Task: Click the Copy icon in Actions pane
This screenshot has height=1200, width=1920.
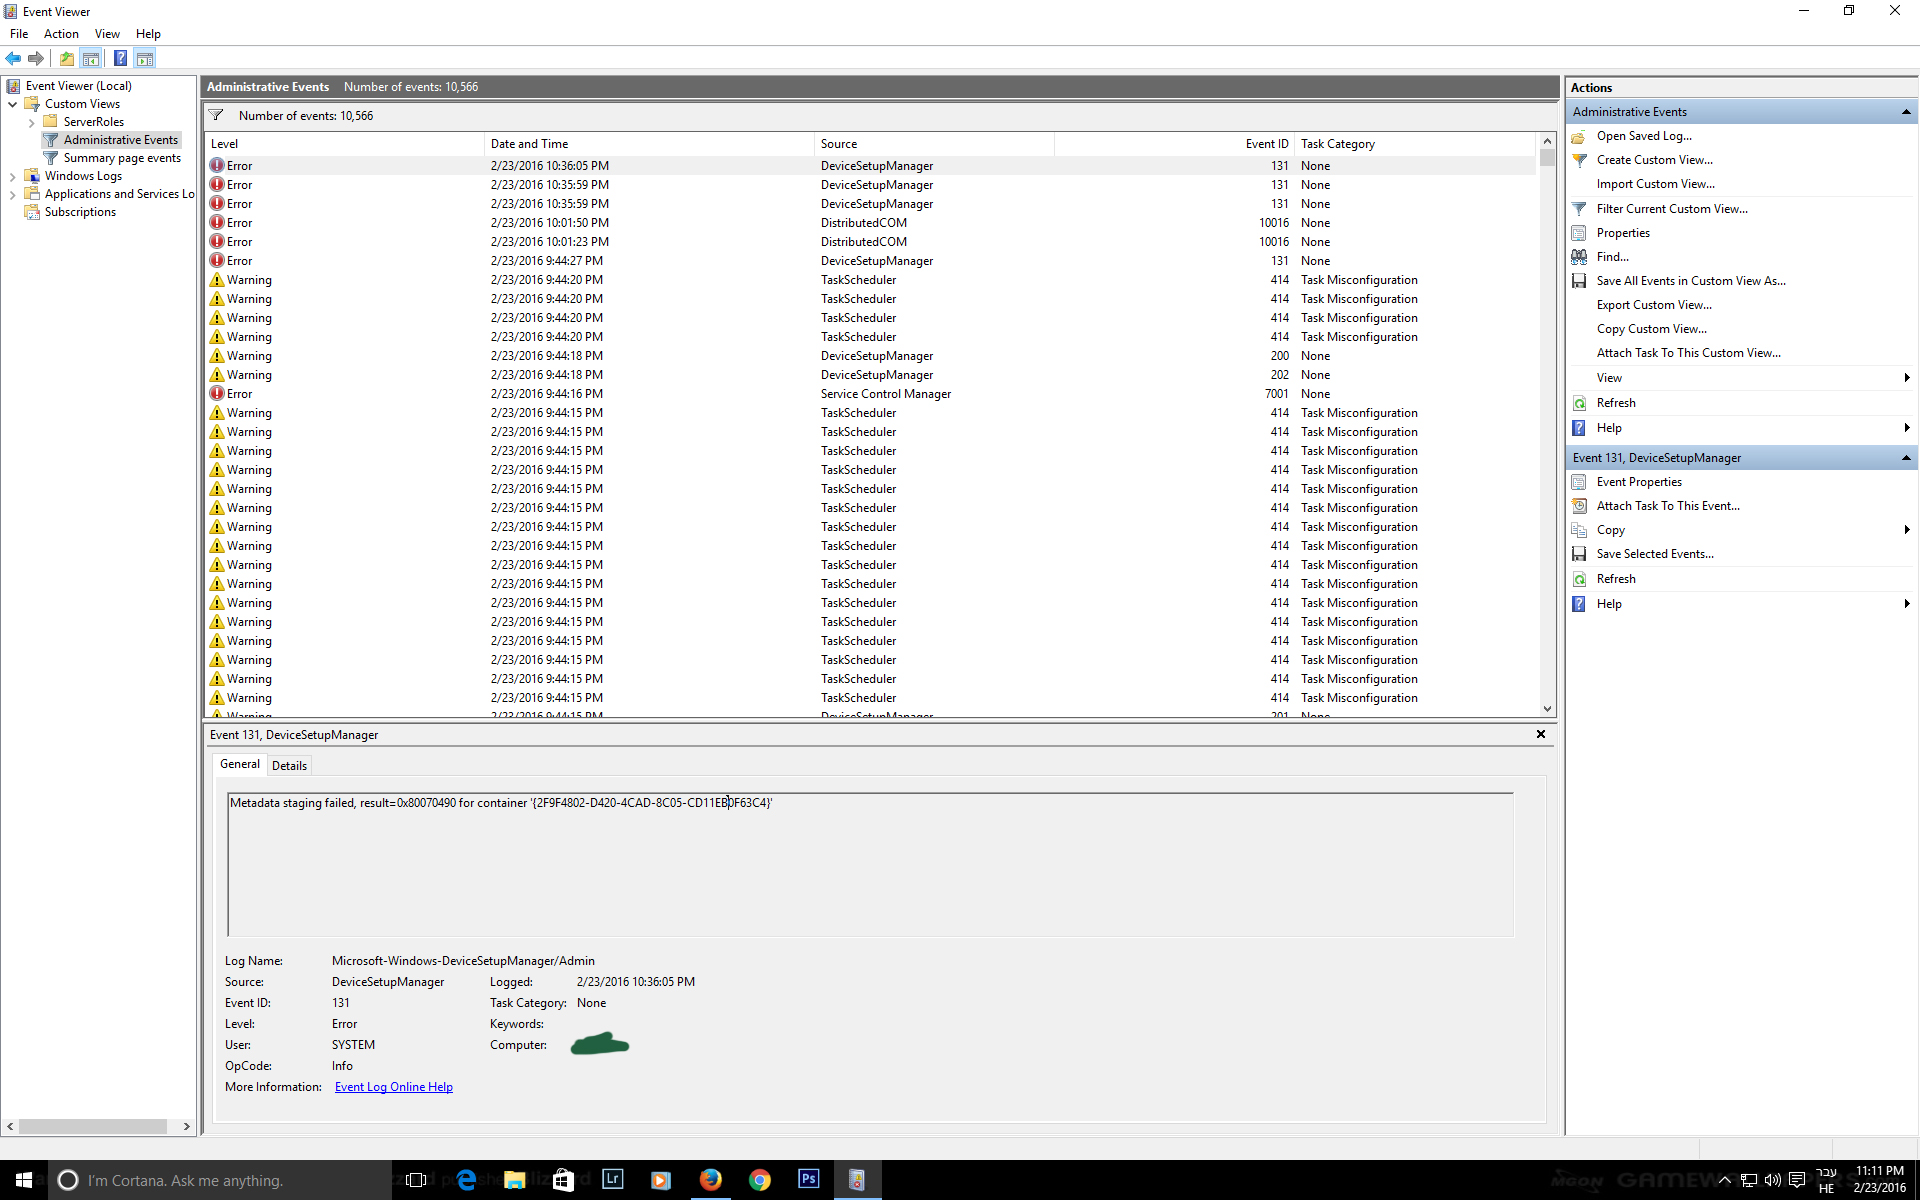Action: [x=1579, y=530]
